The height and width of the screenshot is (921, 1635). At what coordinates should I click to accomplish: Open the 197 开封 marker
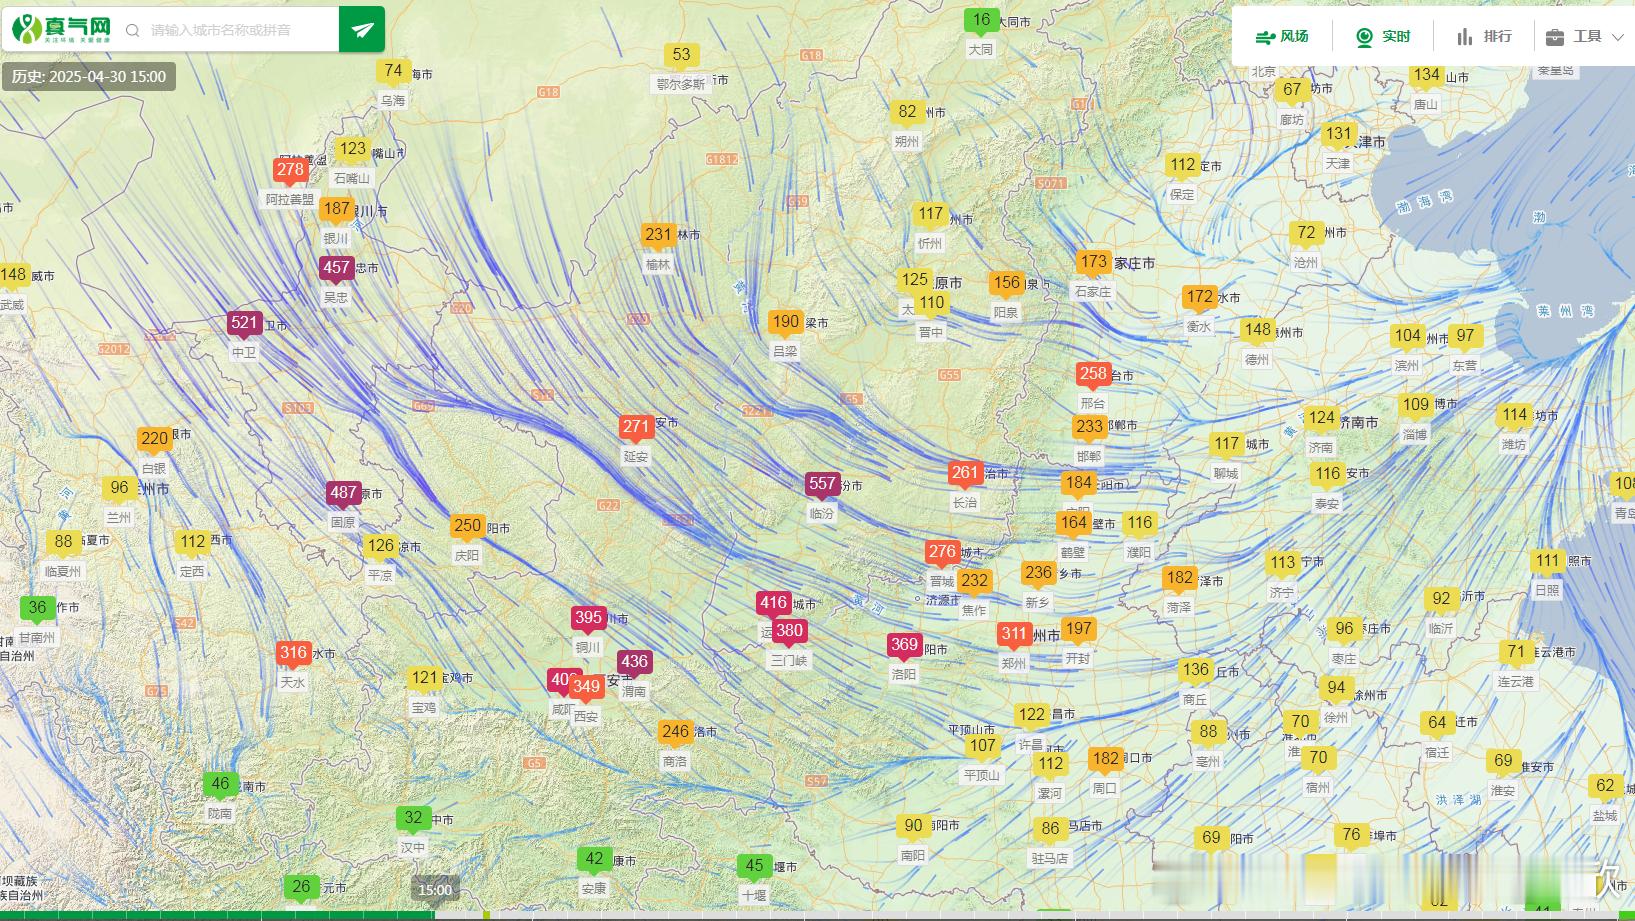point(1078,629)
